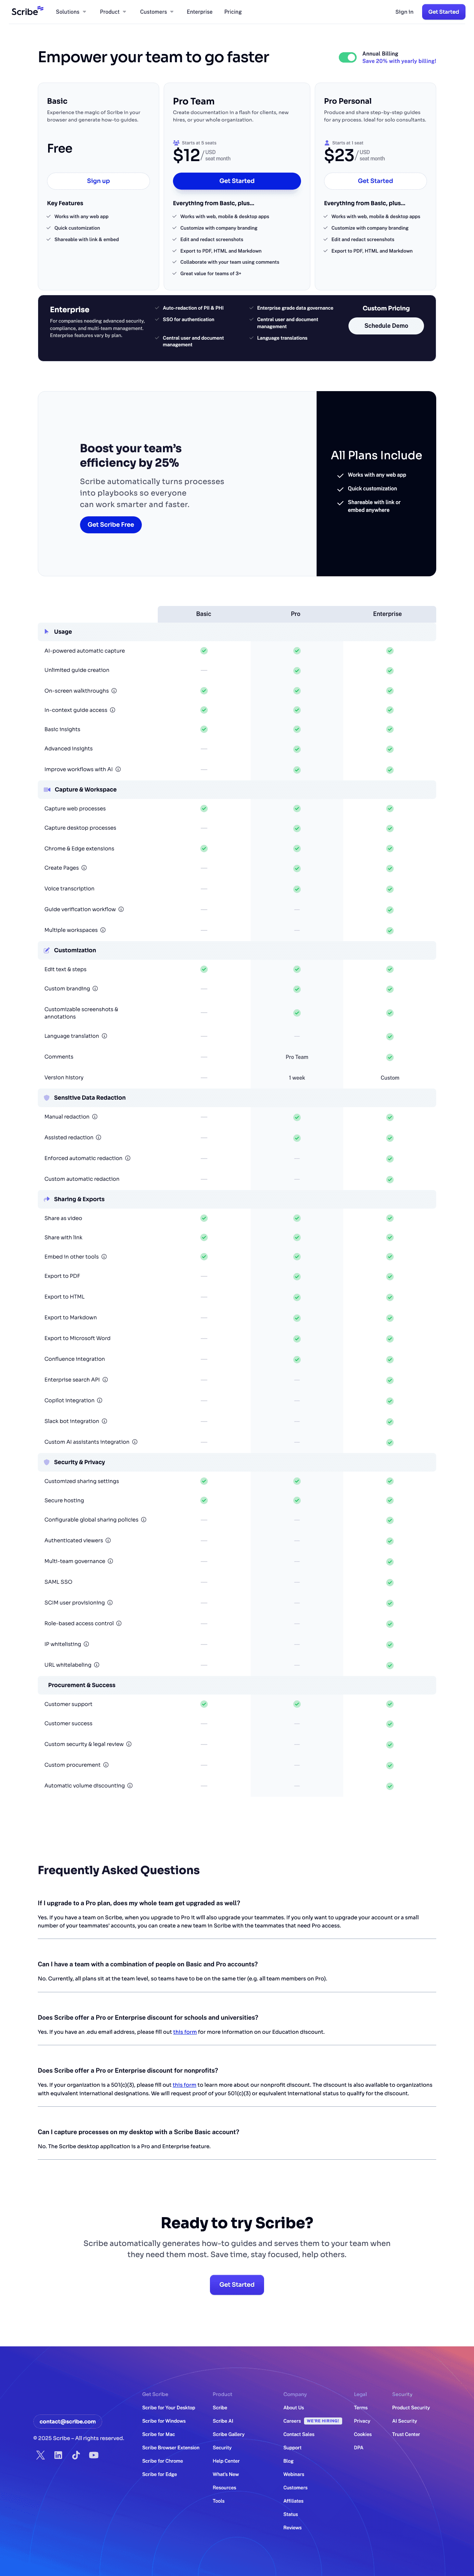Go to Enterprise in top navigation
Screen dimensions: 474x2576
point(199,12)
